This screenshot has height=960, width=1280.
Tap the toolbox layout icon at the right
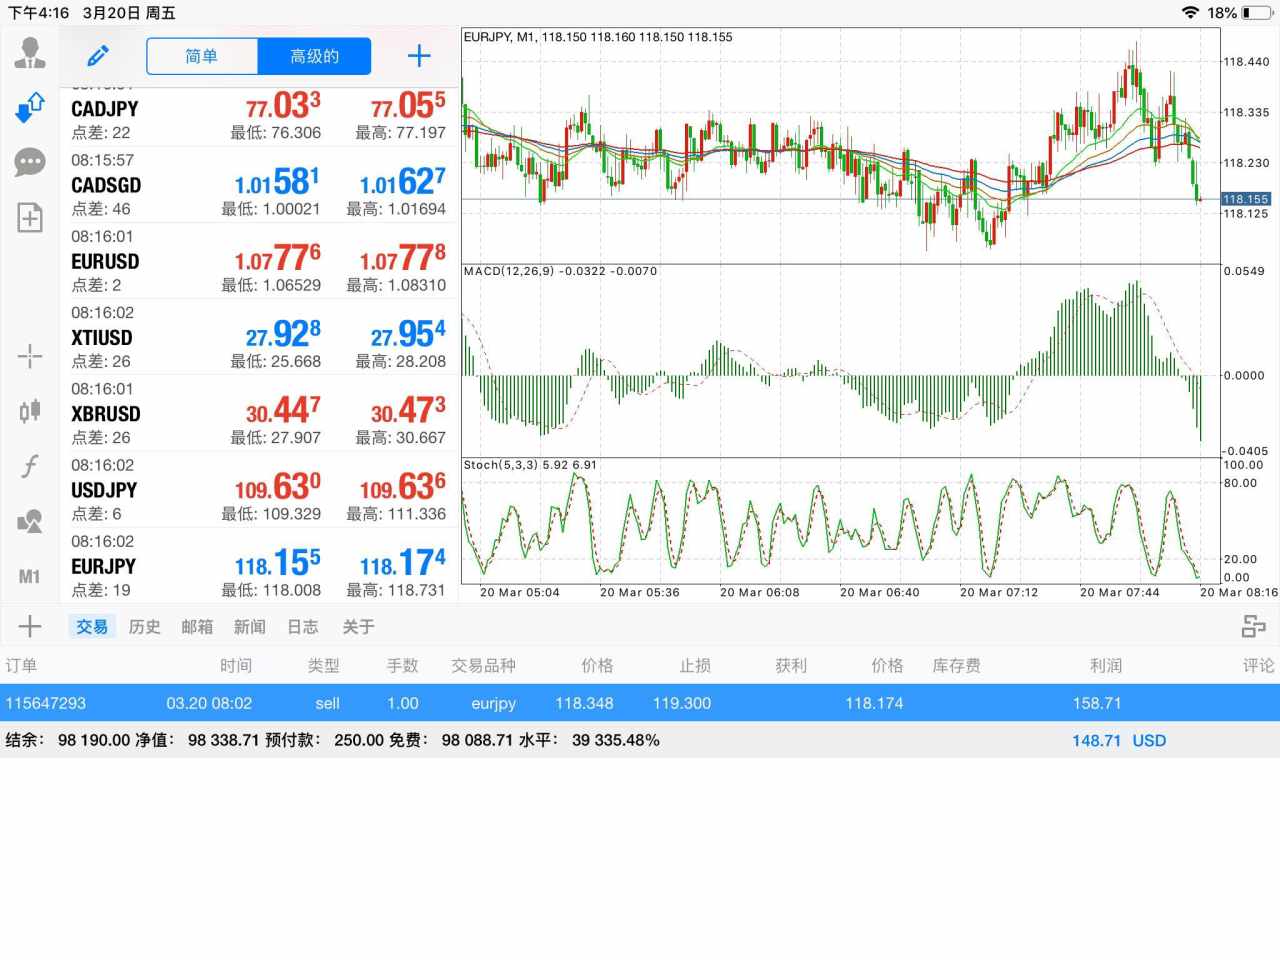[x=1253, y=627]
